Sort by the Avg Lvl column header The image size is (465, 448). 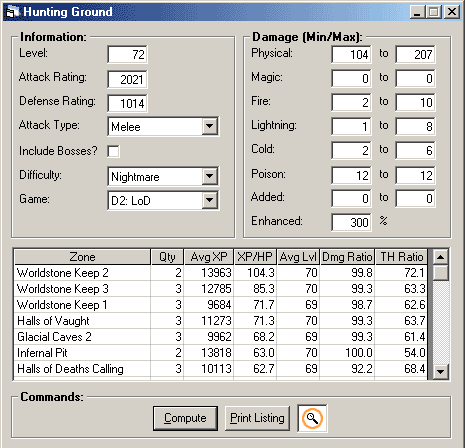pos(298,257)
